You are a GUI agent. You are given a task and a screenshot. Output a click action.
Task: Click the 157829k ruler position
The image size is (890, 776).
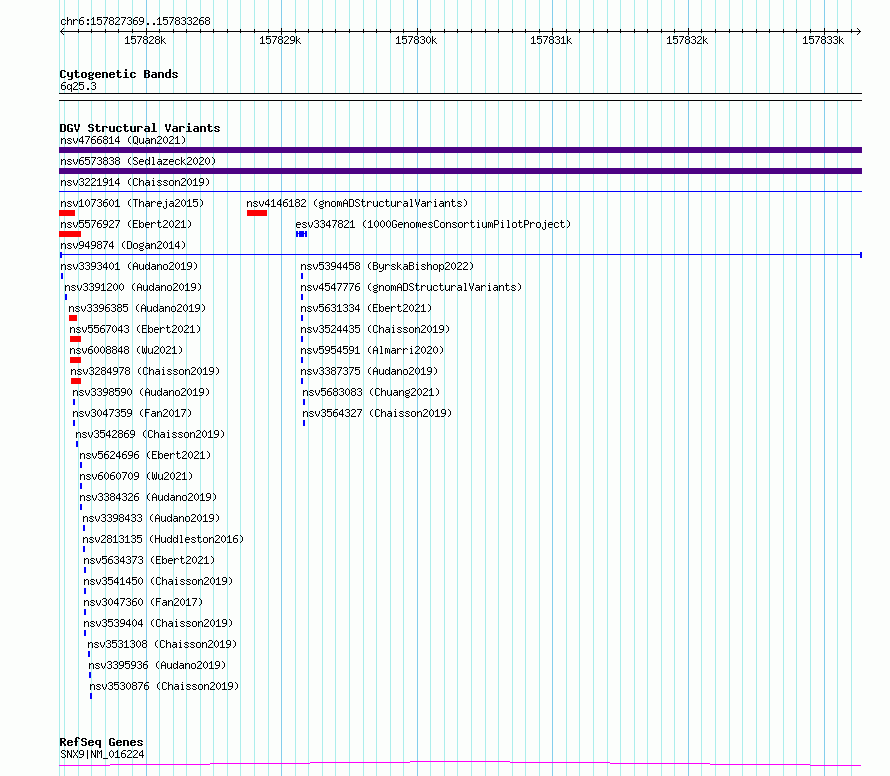coord(280,40)
